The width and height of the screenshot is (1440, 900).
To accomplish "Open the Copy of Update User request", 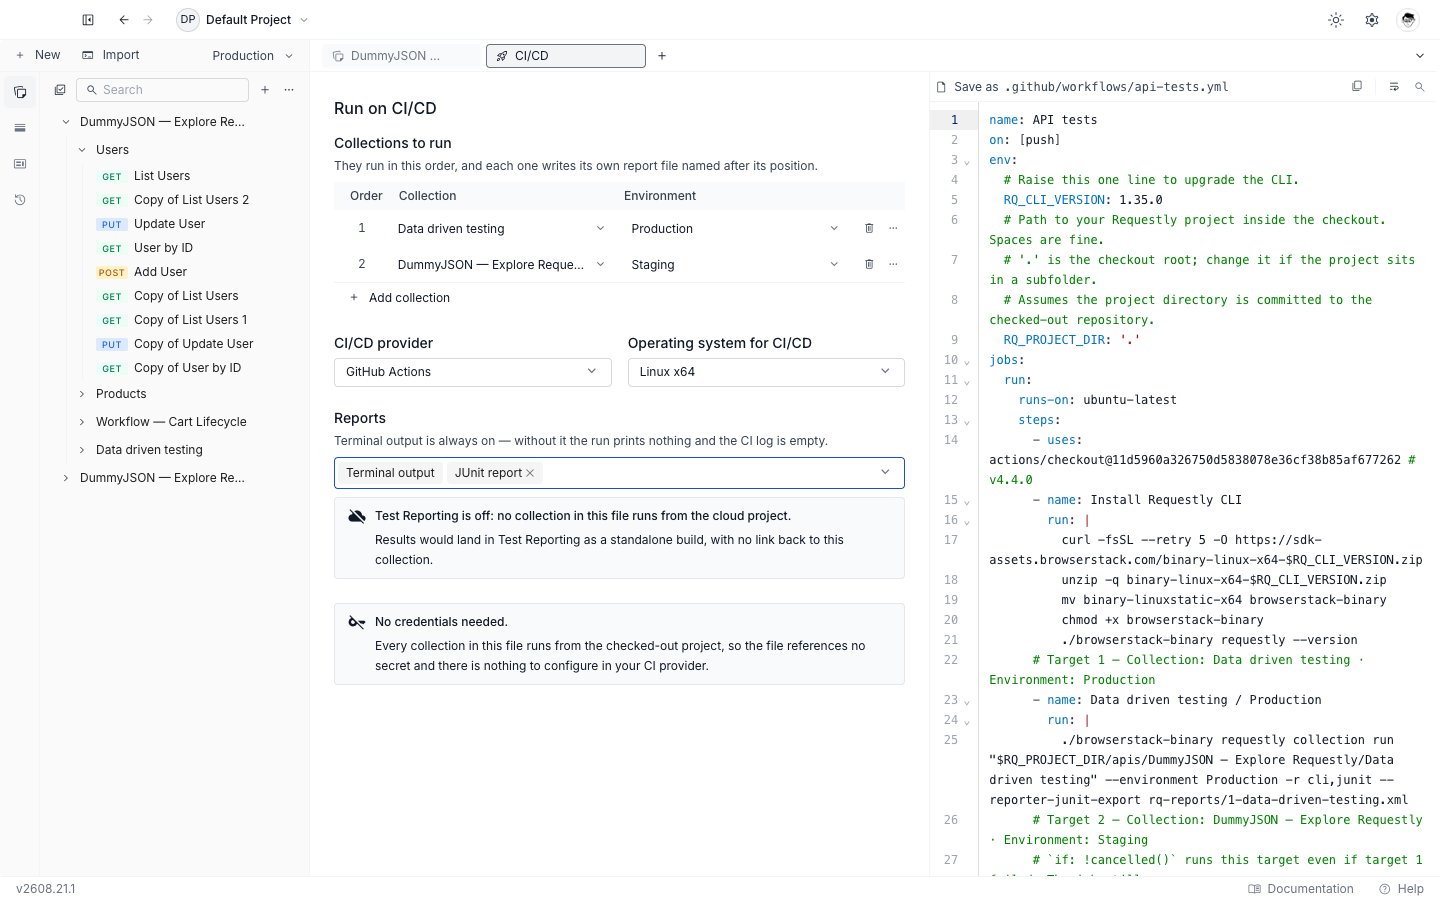I will click(x=193, y=344).
